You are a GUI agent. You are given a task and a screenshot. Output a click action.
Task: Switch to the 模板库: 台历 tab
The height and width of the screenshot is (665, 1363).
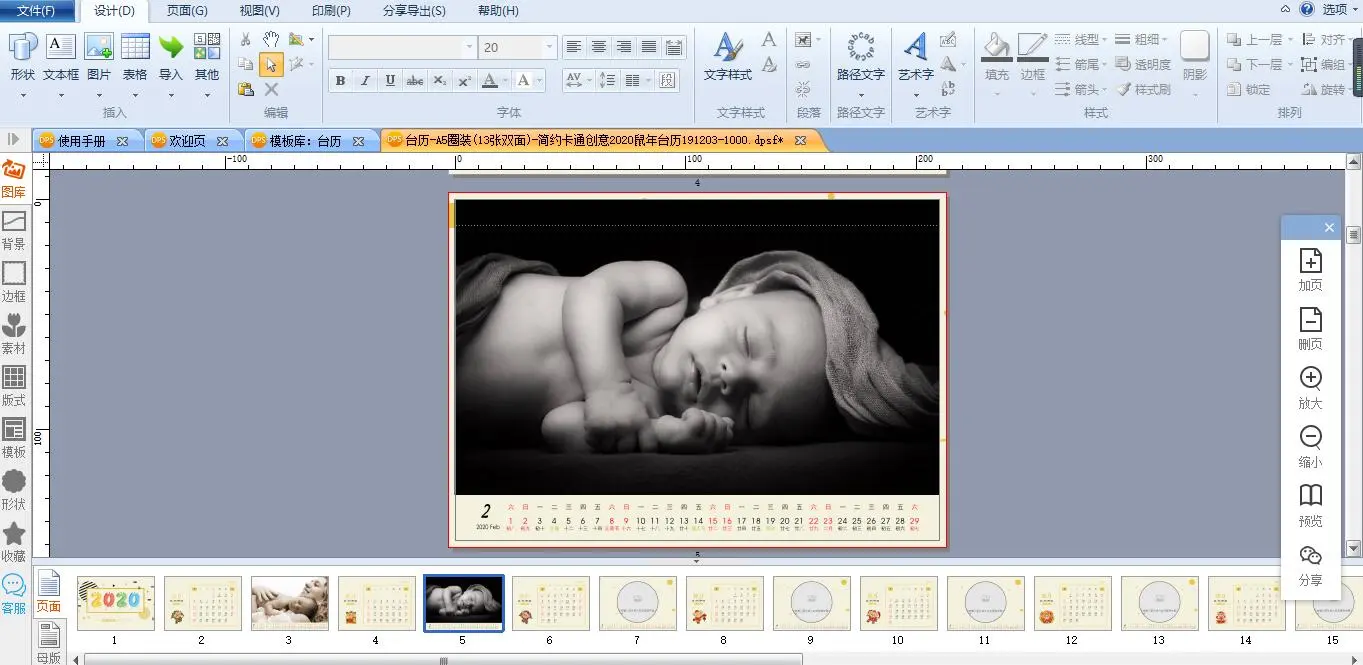click(305, 141)
